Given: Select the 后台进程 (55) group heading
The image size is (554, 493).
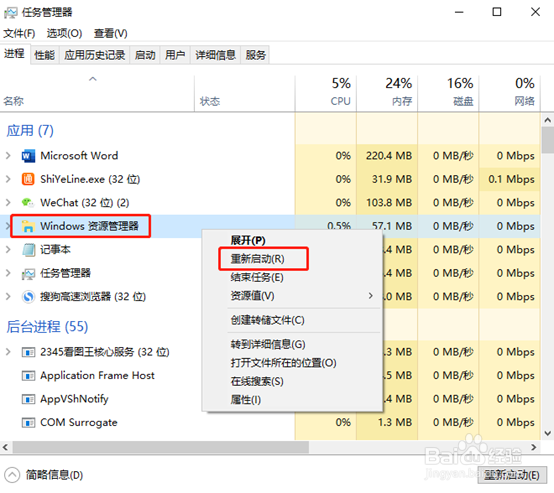Looking at the screenshot, I should [x=47, y=327].
